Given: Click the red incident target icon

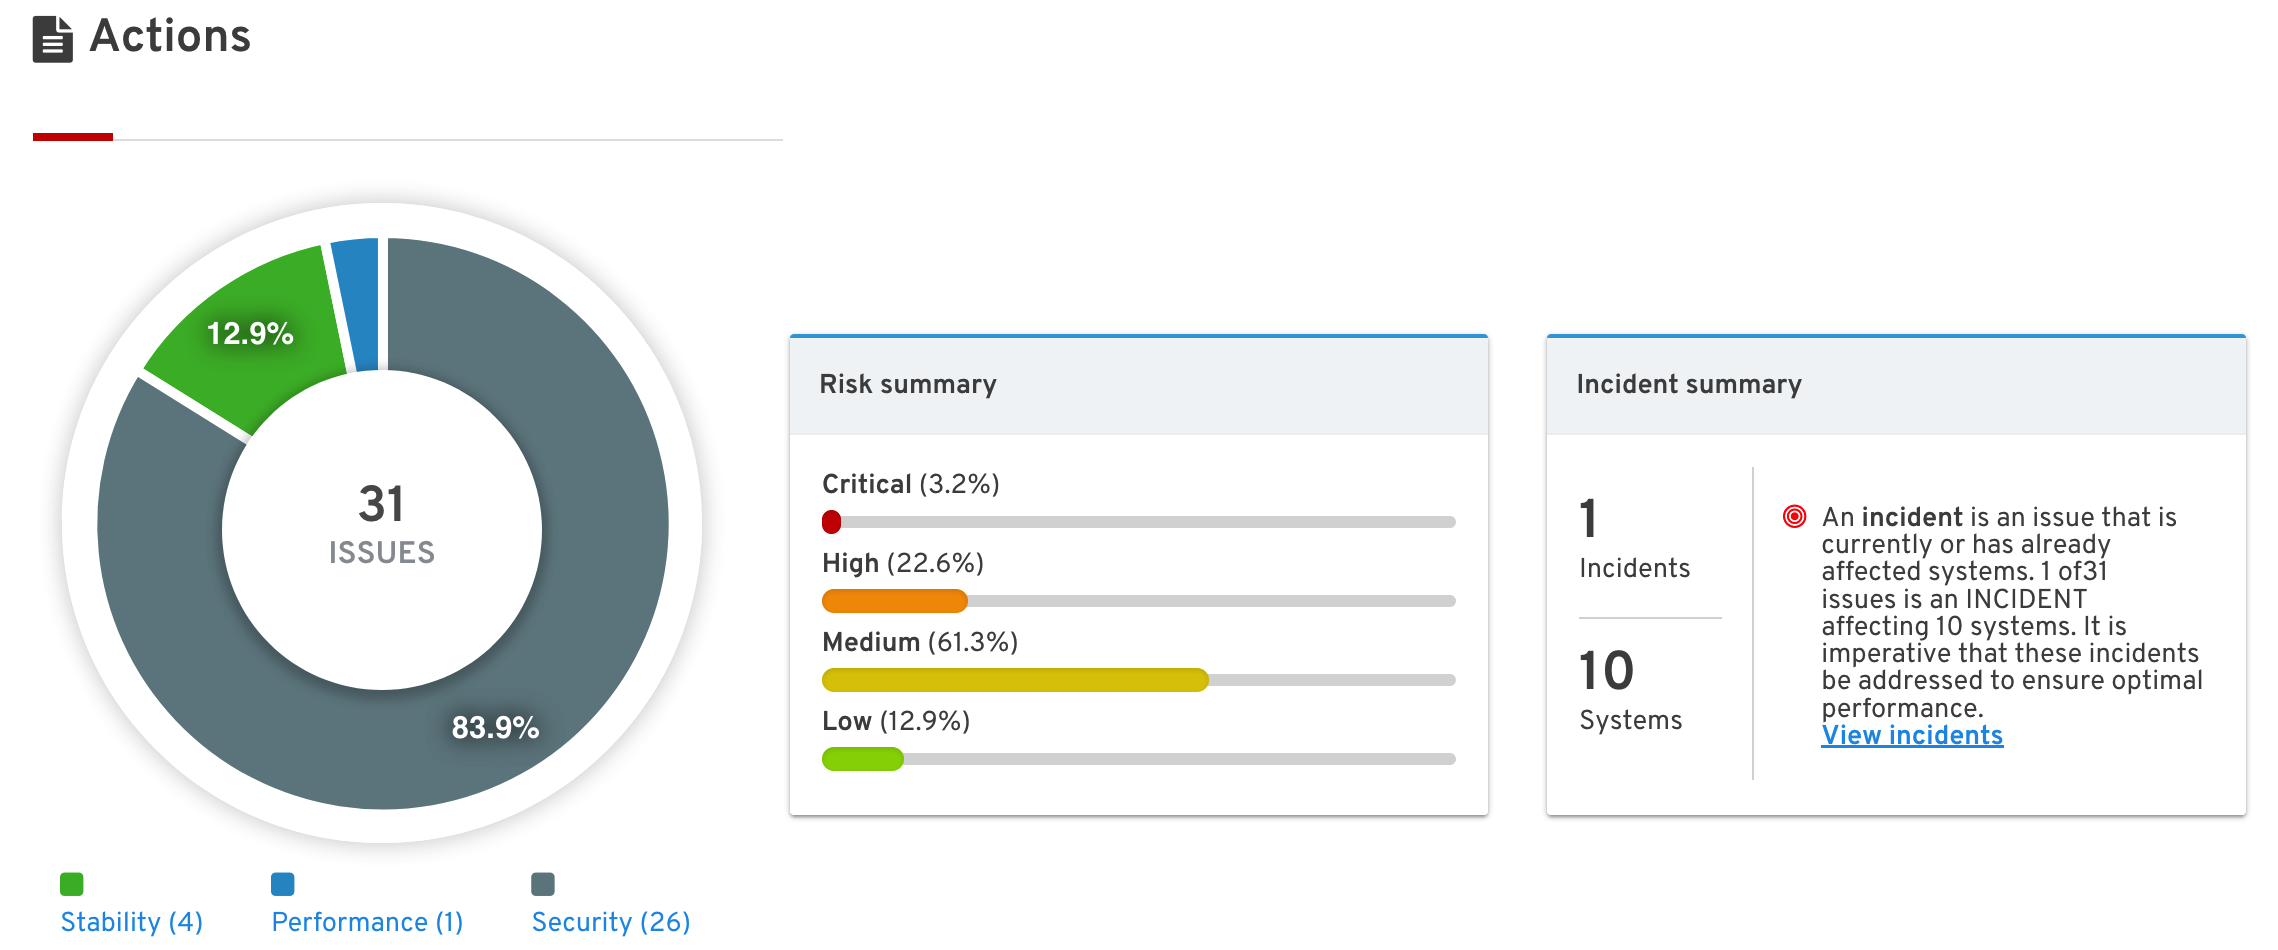Looking at the screenshot, I should pyautogui.click(x=1794, y=517).
